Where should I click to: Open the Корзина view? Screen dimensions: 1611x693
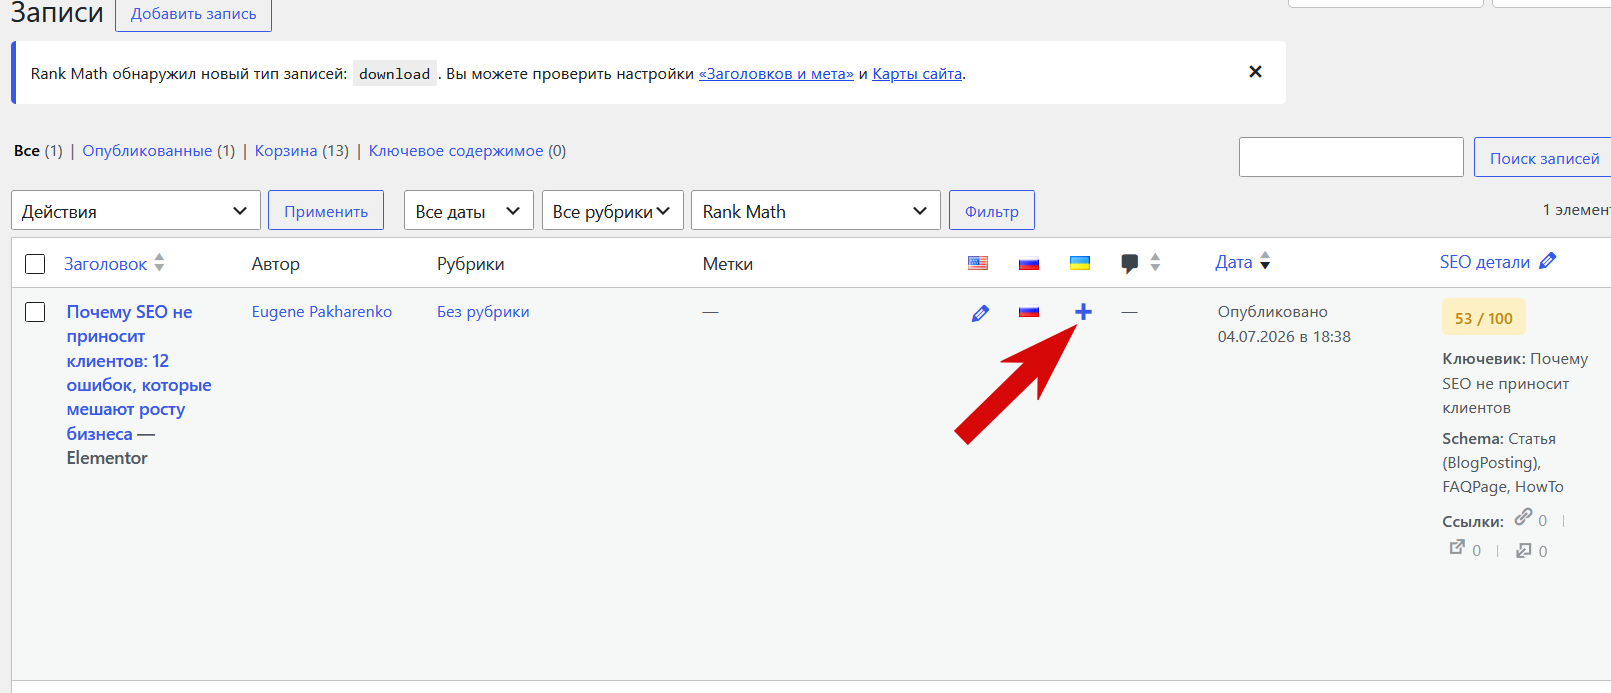pos(286,151)
